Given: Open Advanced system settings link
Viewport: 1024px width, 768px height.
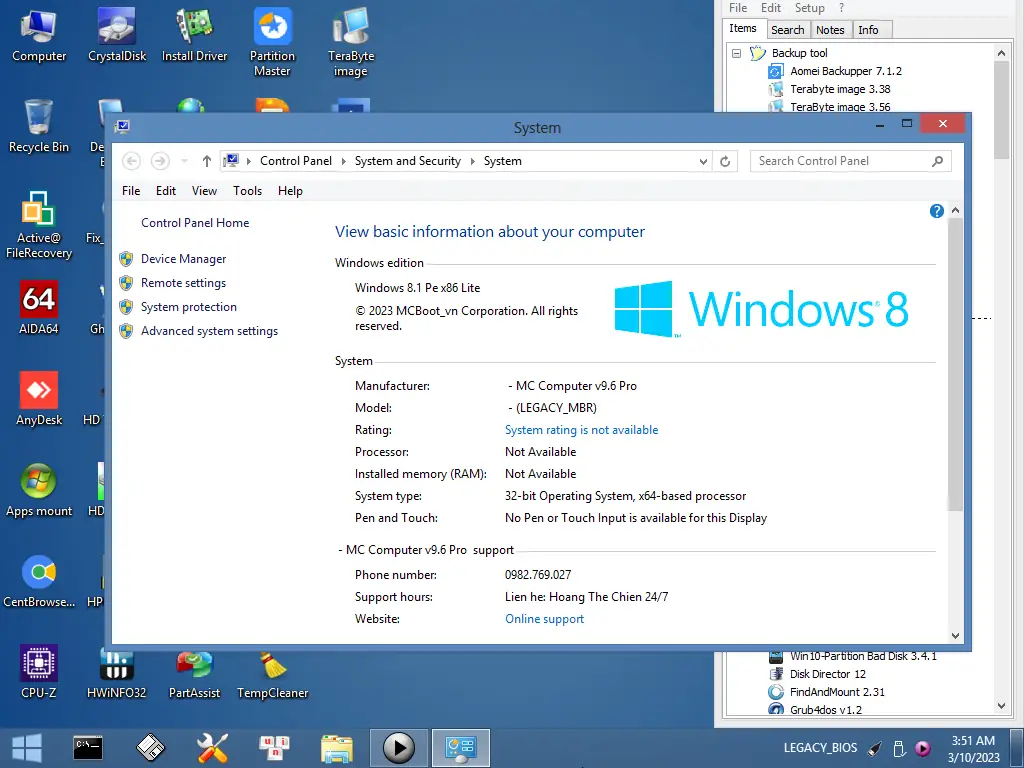Looking at the screenshot, I should [x=209, y=331].
